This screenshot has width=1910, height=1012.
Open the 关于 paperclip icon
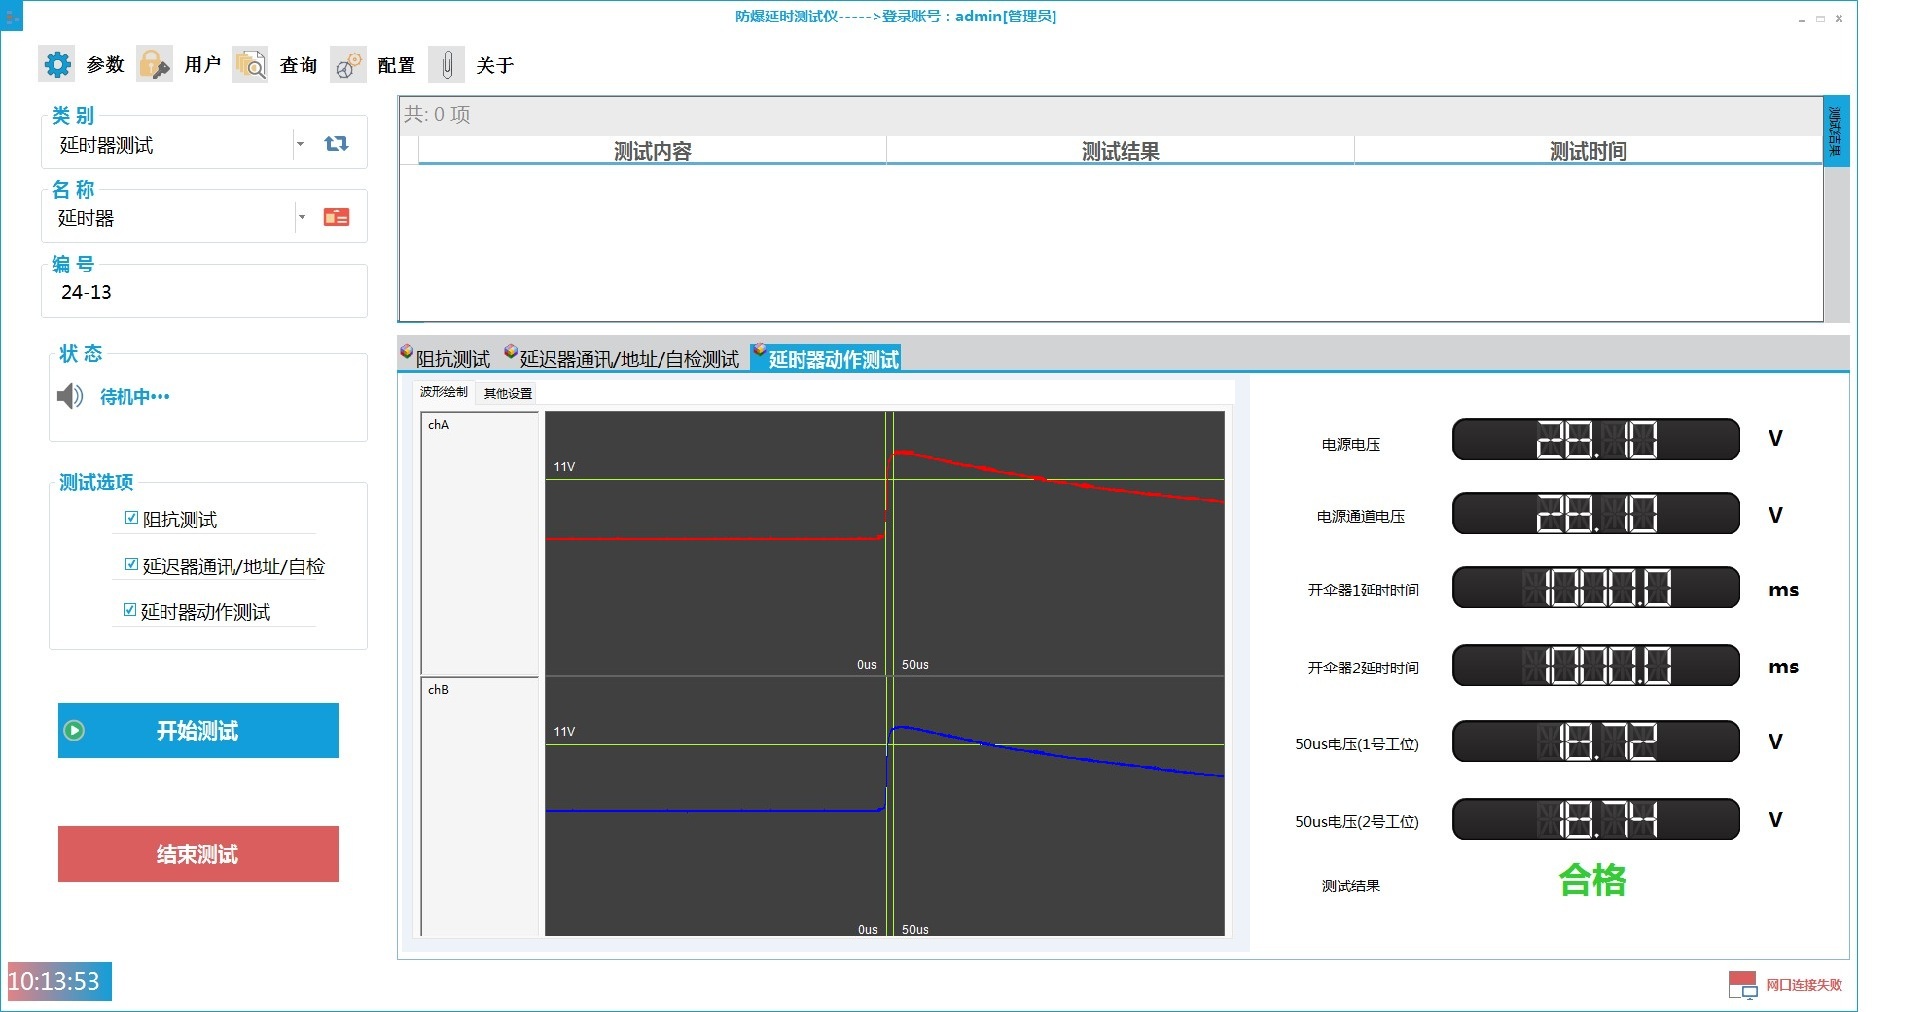click(x=446, y=65)
